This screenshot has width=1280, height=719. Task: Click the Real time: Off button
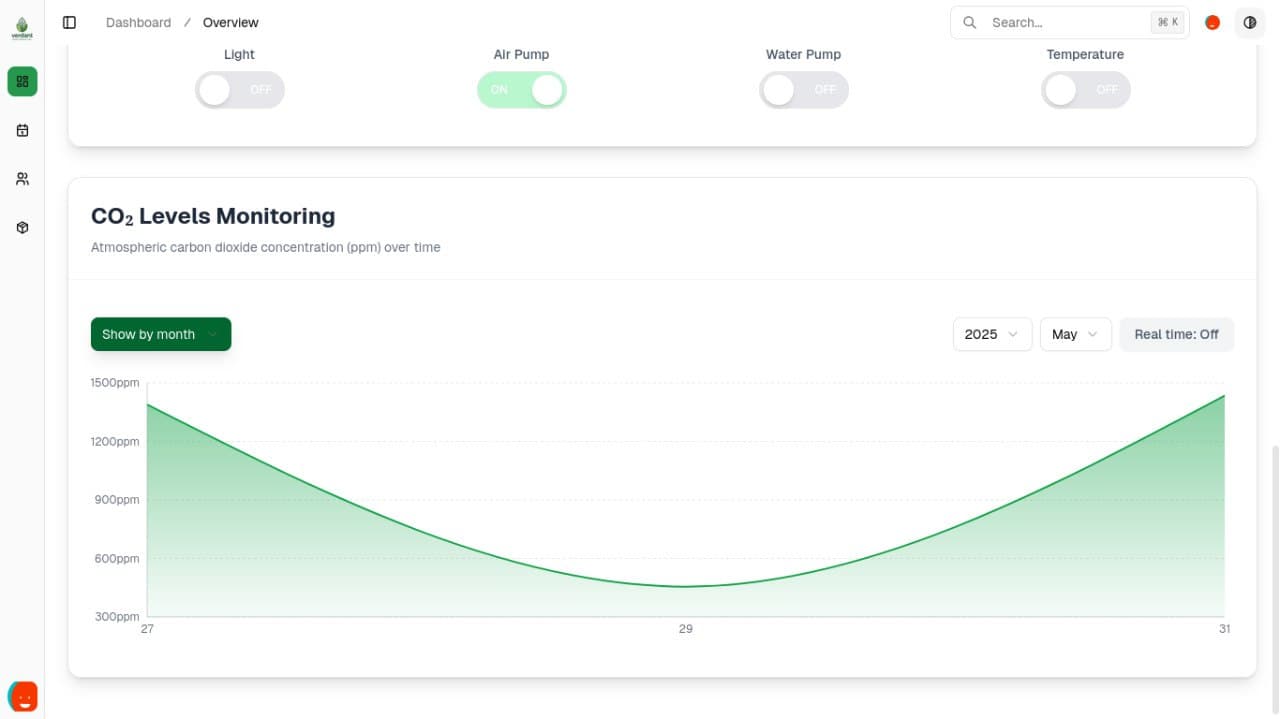[1176, 334]
